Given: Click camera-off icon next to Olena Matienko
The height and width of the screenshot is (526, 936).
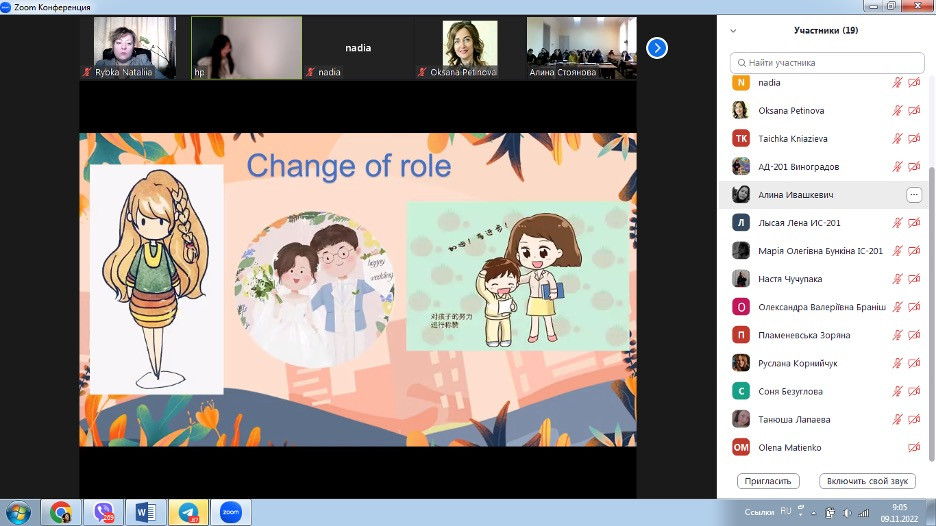Looking at the screenshot, I should [x=914, y=447].
